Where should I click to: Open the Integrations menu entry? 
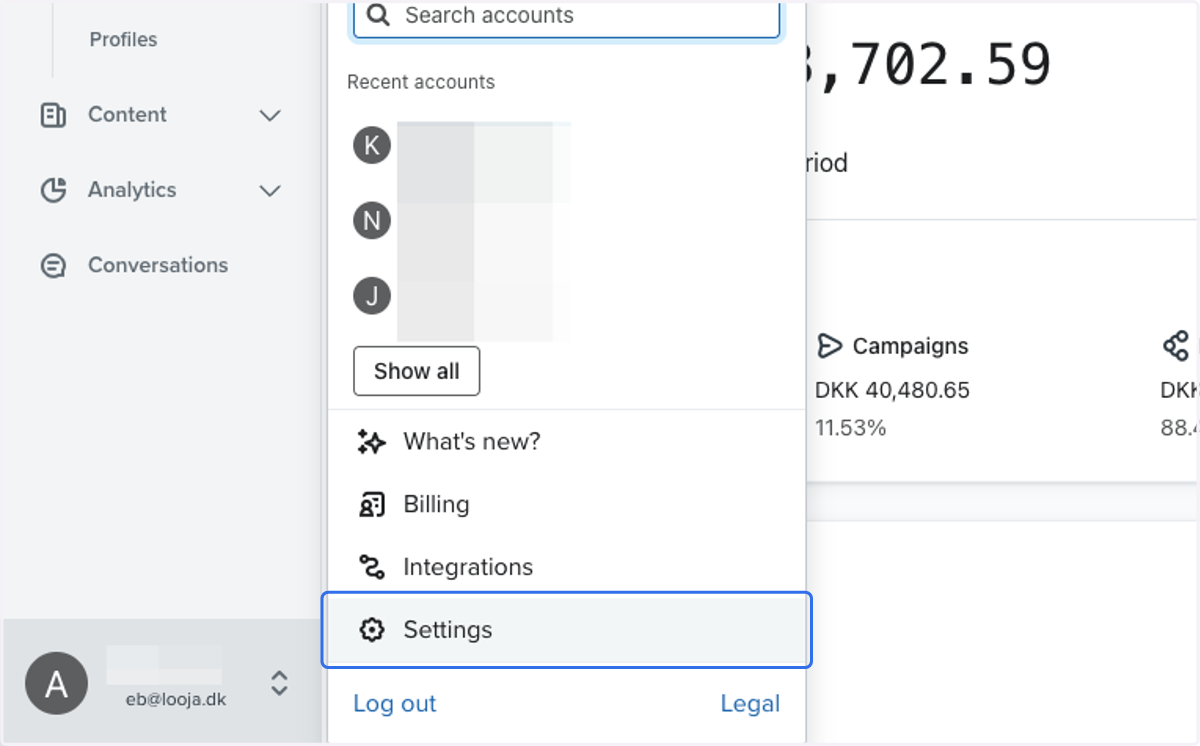coord(566,567)
